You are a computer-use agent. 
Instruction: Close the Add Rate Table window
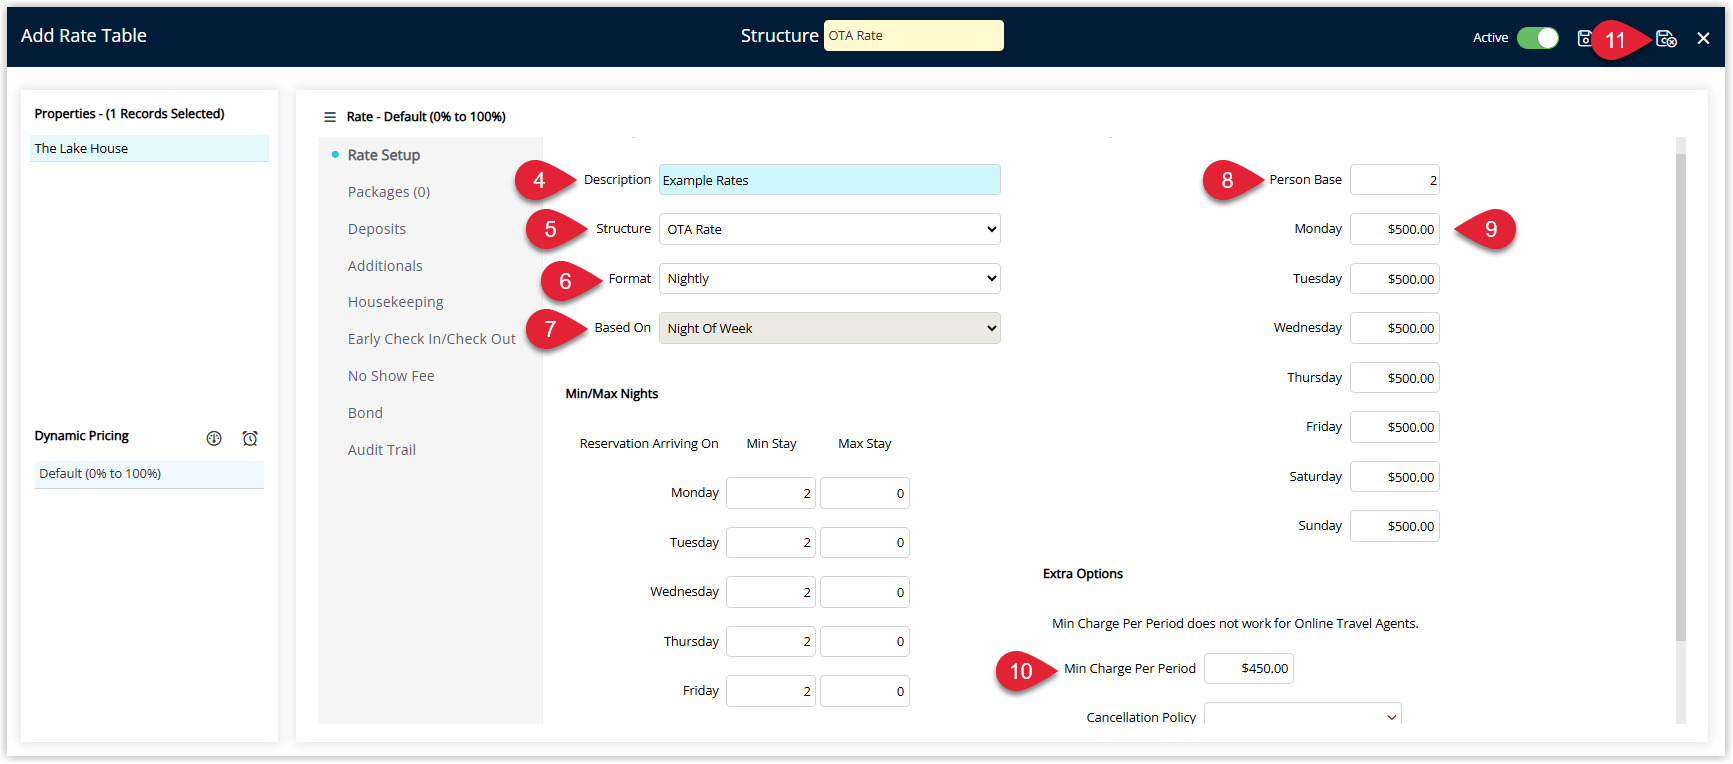1703,38
